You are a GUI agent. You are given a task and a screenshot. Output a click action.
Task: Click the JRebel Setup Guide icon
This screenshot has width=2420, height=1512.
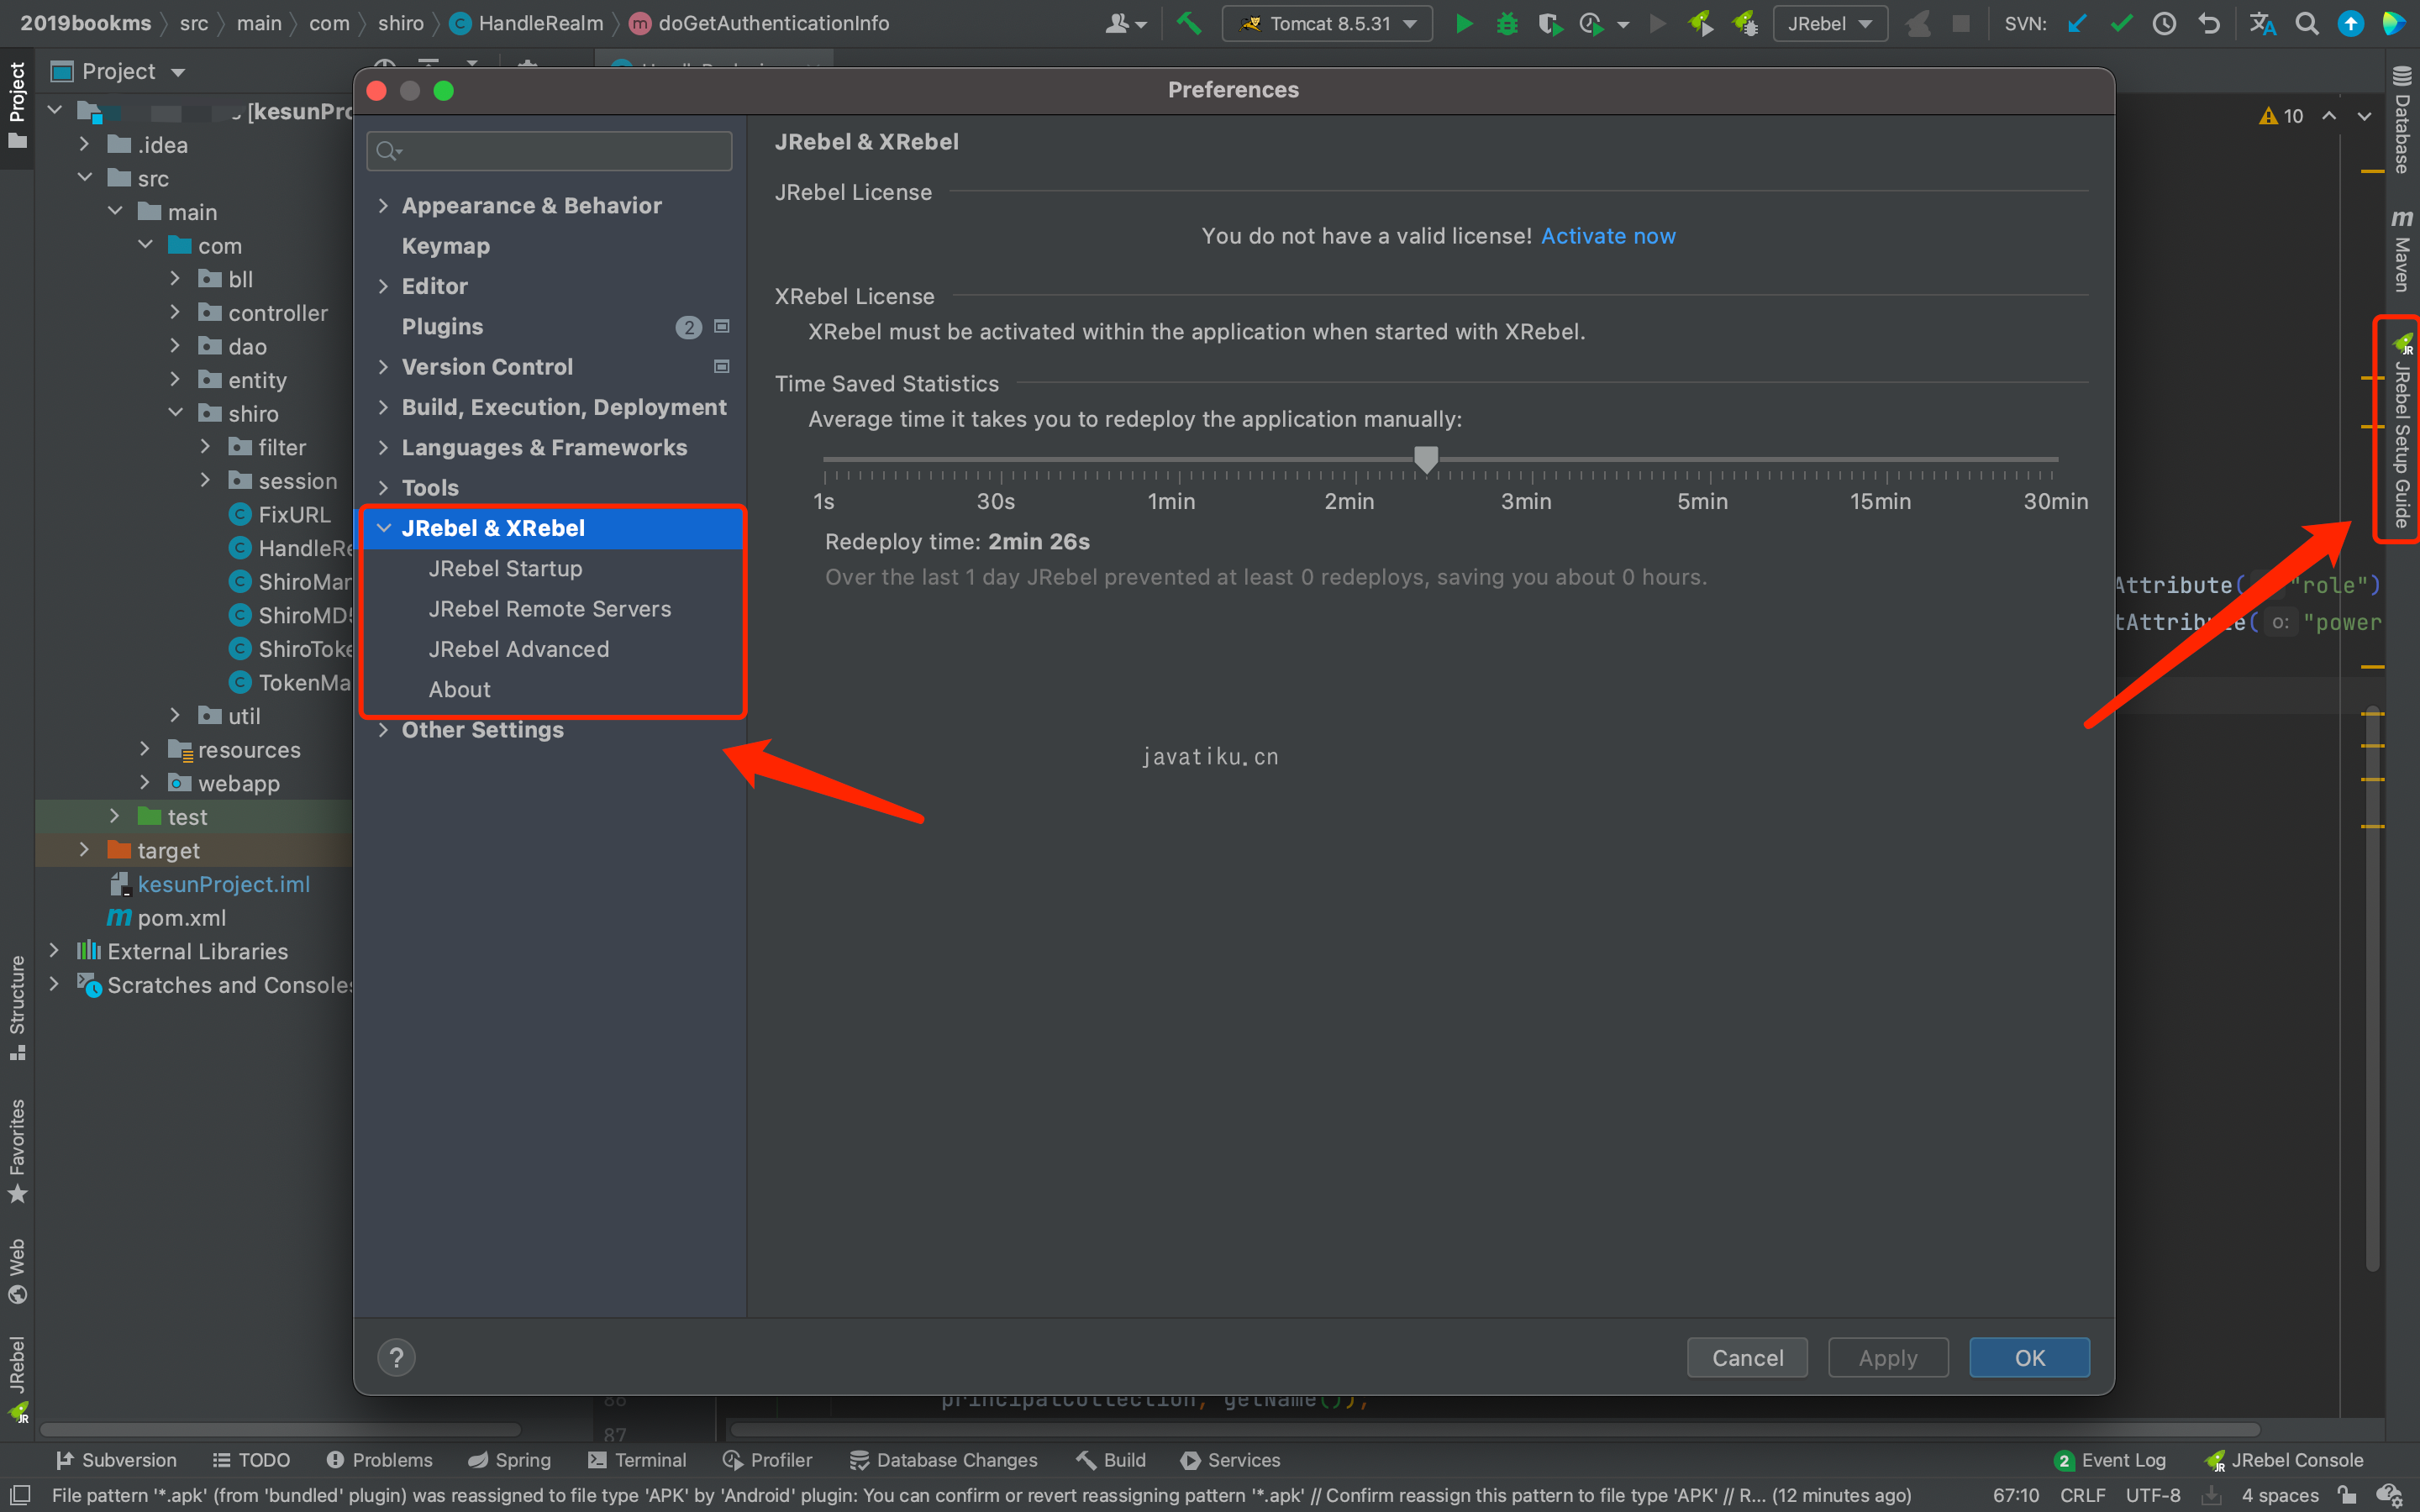click(x=2401, y=432)
